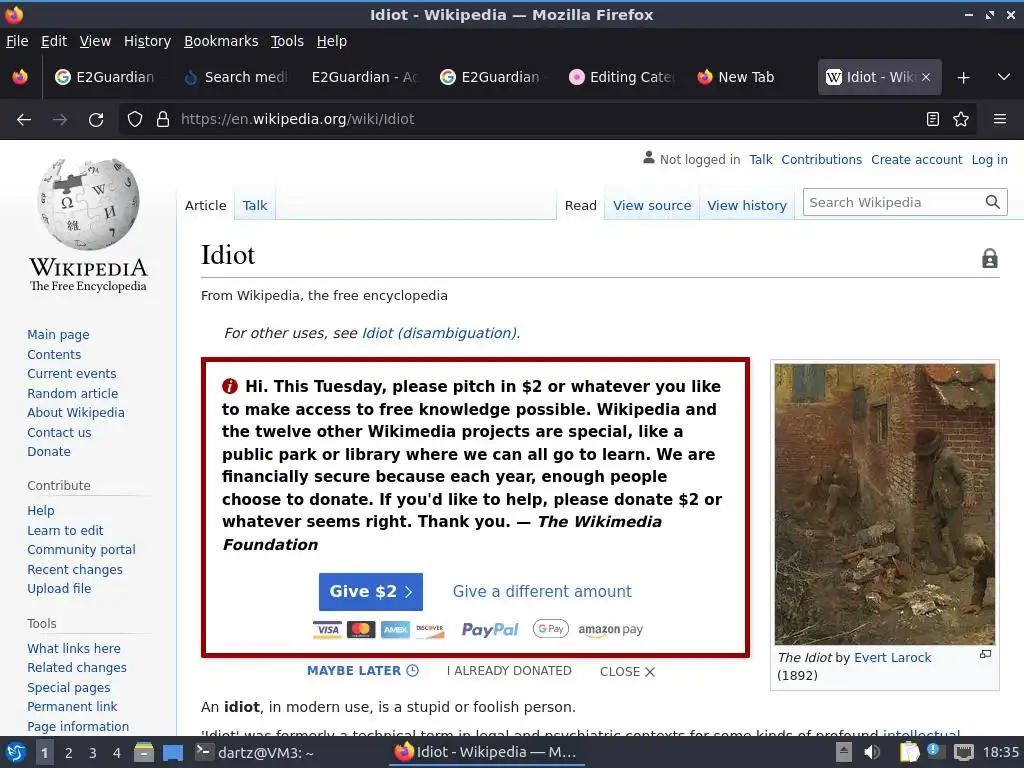Open the View menu
Viewport: 1024px width, 768px height.
pos(95,41)
